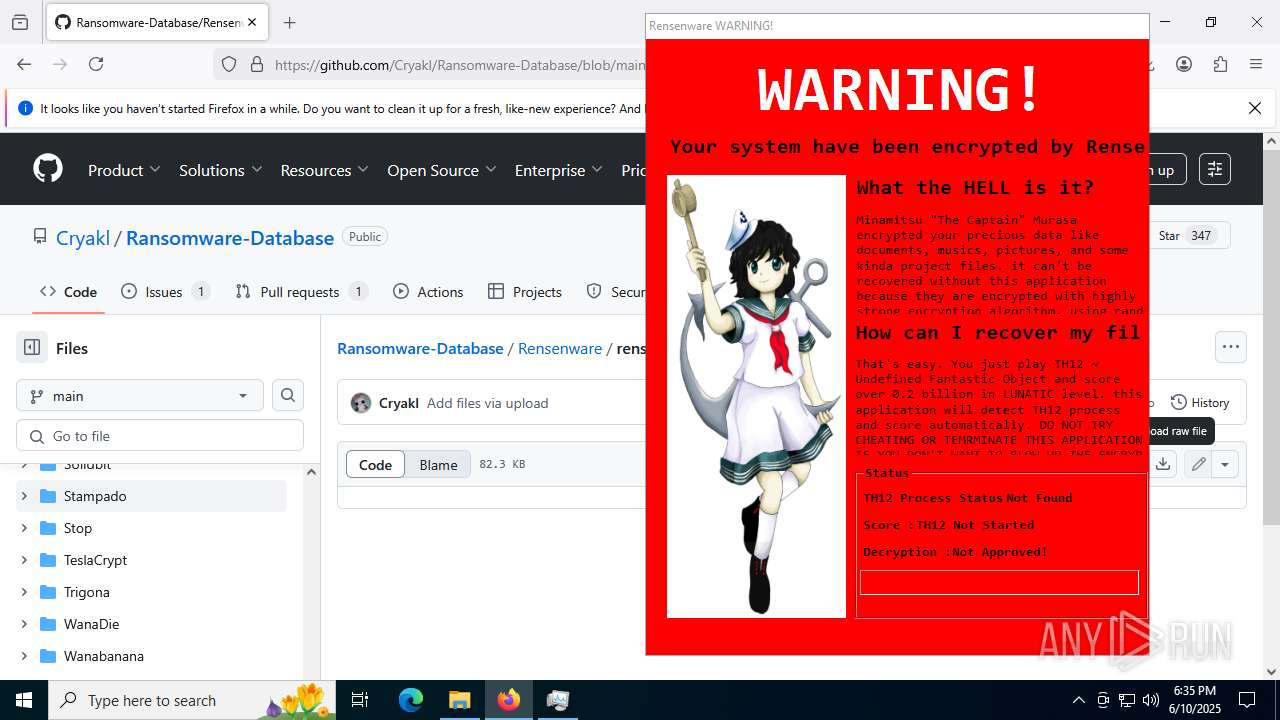This screenshot has width=1280, height=720.
Task: Open GitHub appearance settings button
Action: click(x=1215, y=169)
